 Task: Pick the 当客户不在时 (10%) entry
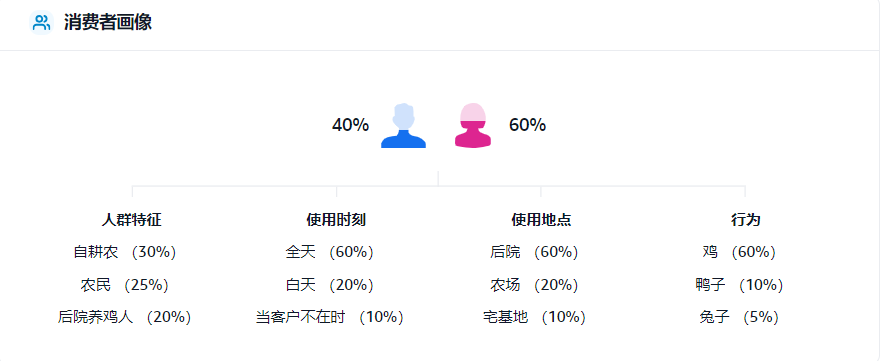tap(329, 317)
